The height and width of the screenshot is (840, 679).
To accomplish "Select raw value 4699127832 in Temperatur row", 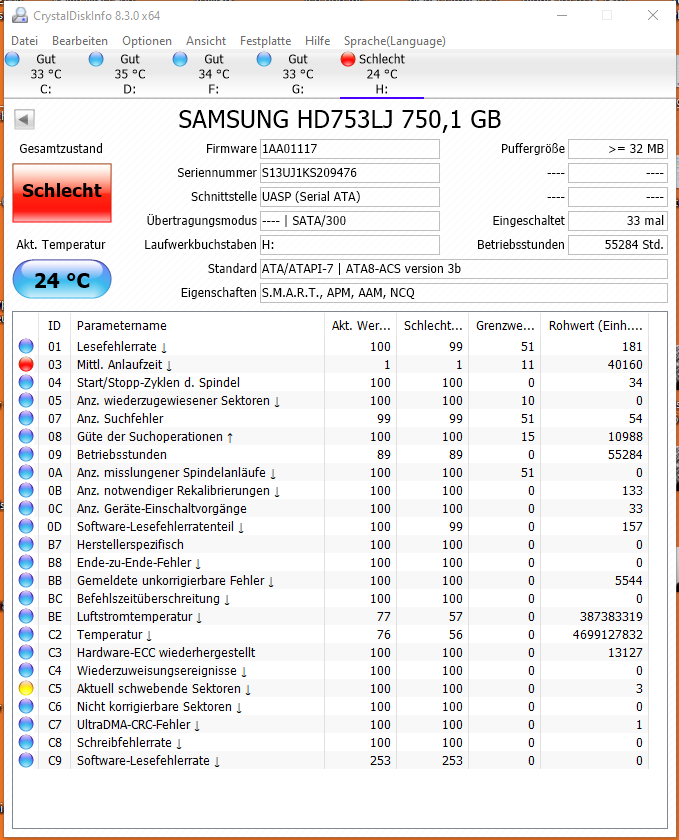I will coord(607,635).
